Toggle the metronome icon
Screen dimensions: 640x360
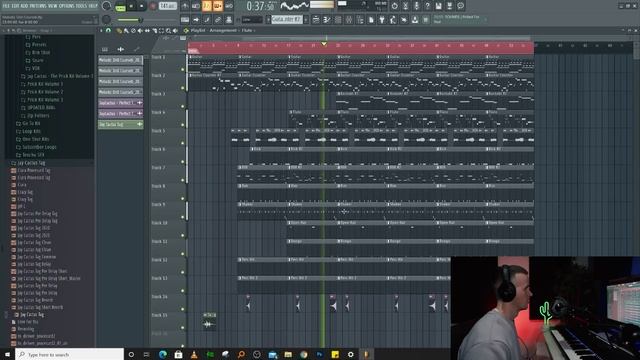point(185,6)
